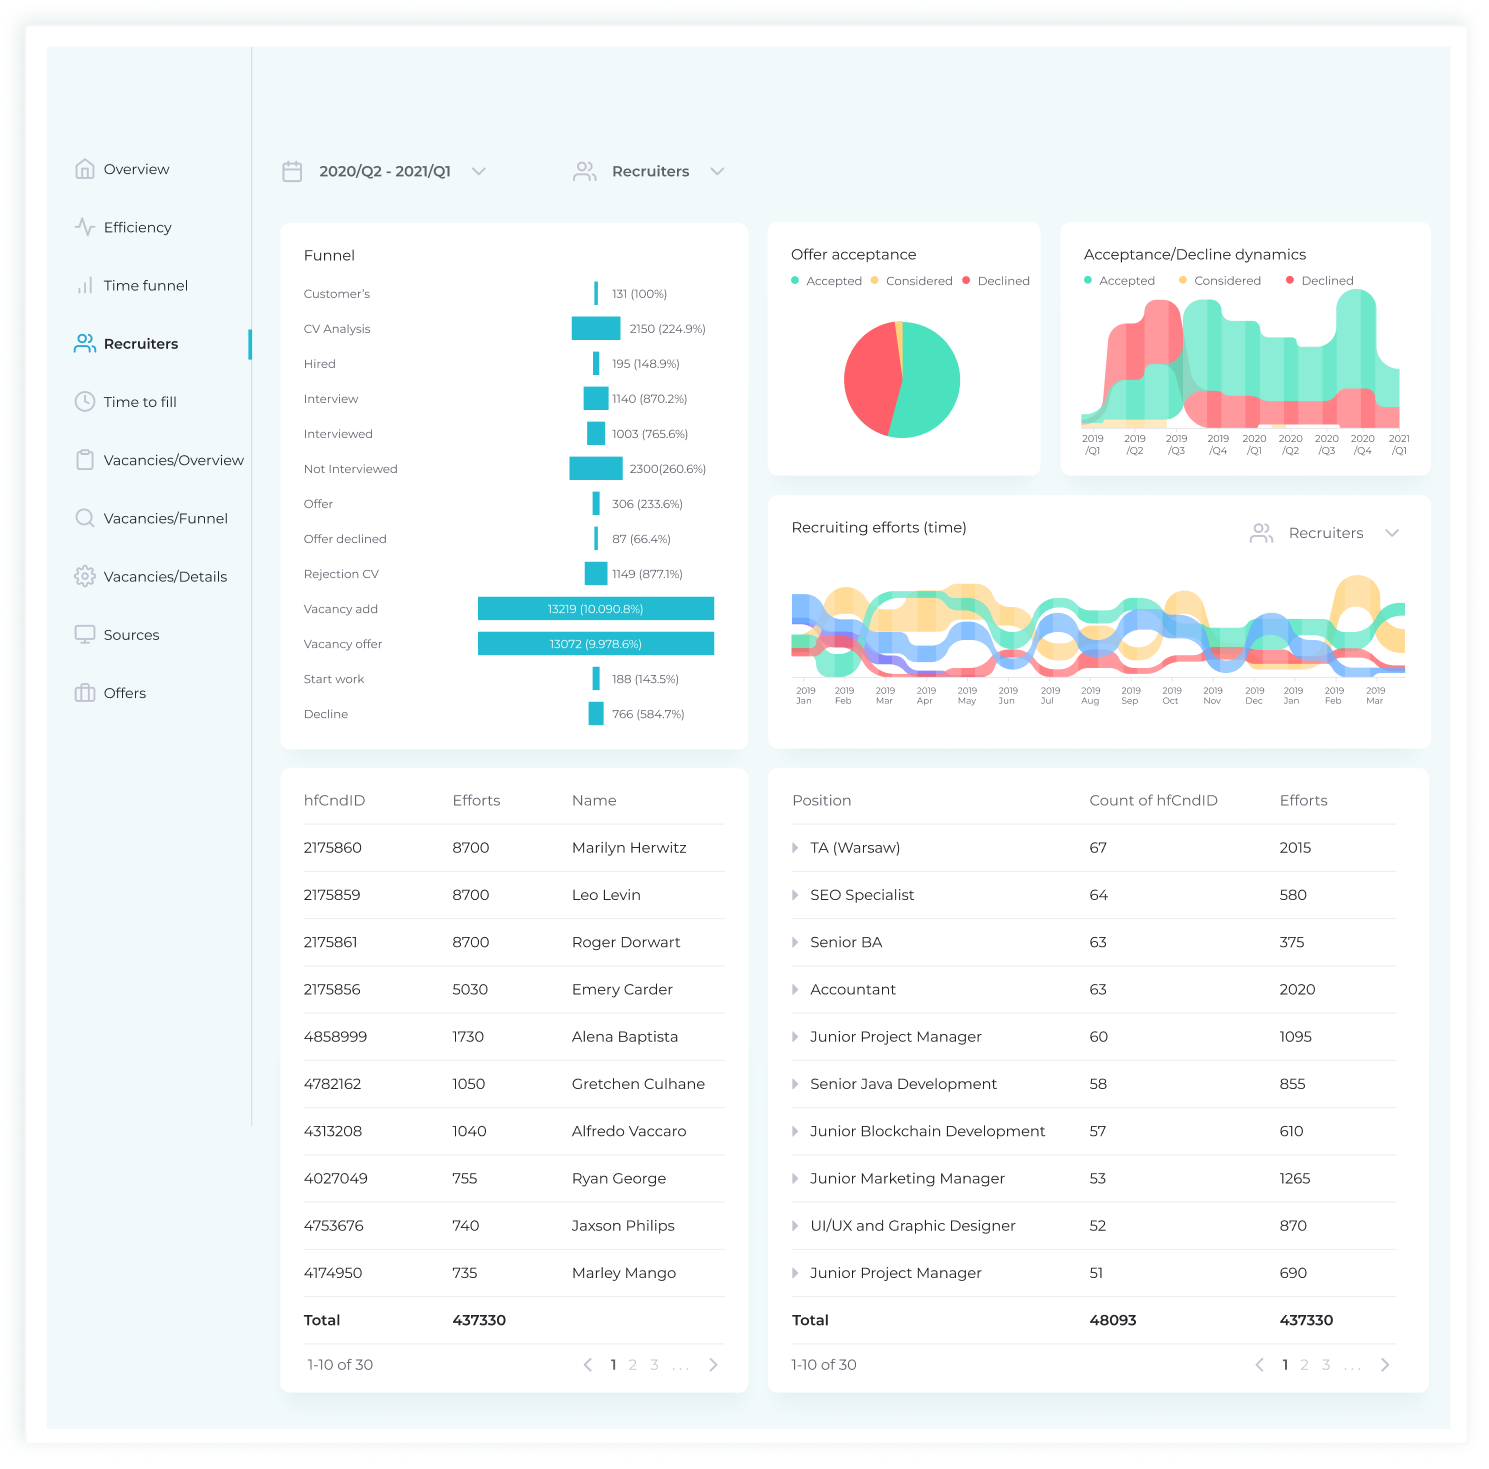The height and width of the screenshot is (1469, 1489).
Task: Go to page 2 of candidates table
Action: click(x=633, y=1365)
